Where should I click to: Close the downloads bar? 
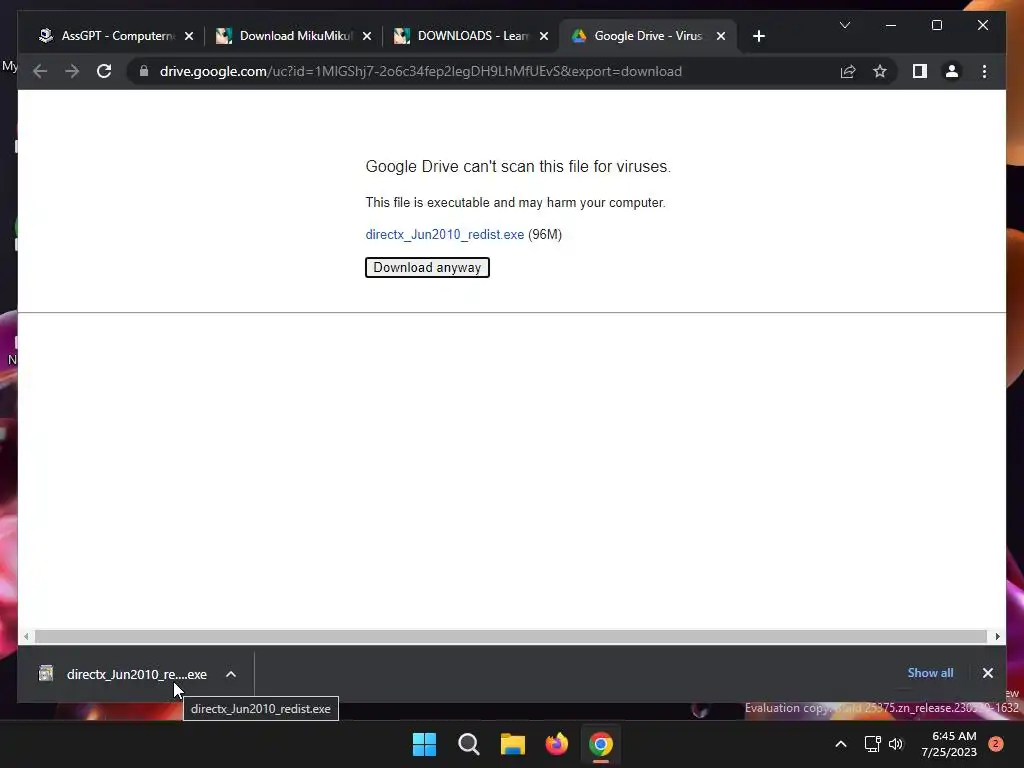coord(987,673)
